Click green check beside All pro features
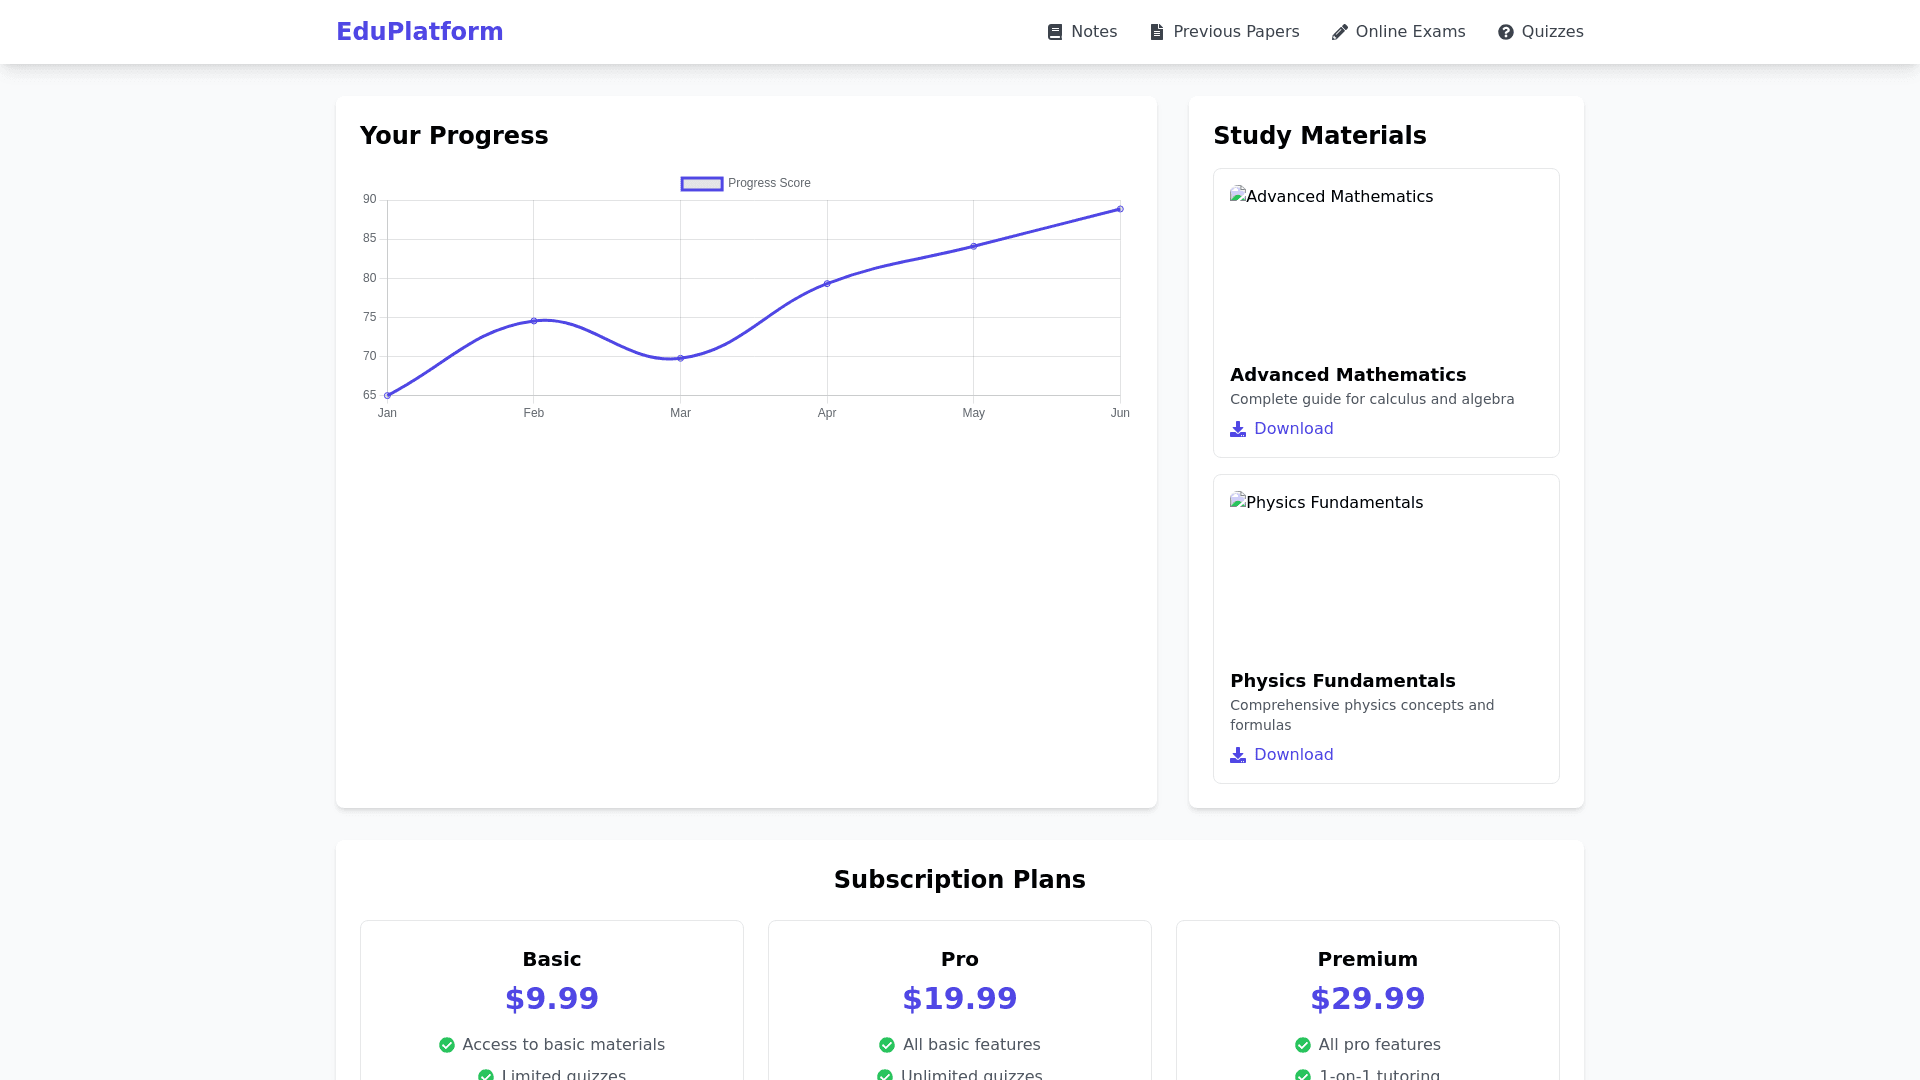The height and width of the screenshot is (1080, 1920). tap(1303, 1045)
